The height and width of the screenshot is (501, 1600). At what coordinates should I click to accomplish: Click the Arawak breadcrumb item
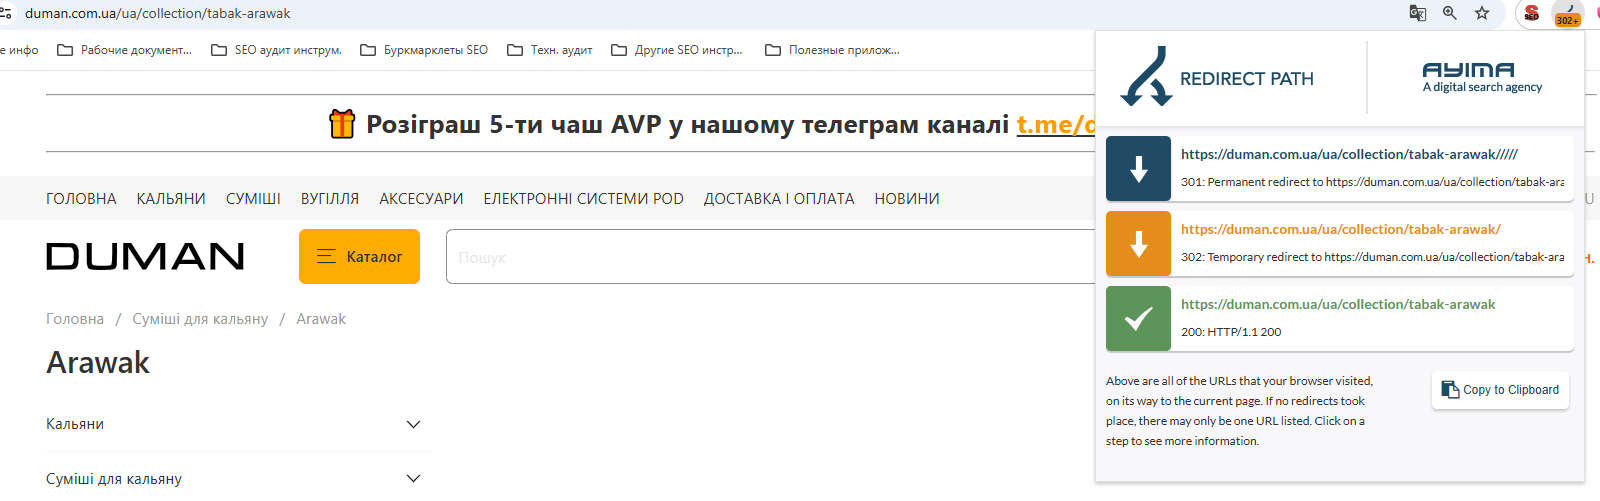(x=321, y=319)
